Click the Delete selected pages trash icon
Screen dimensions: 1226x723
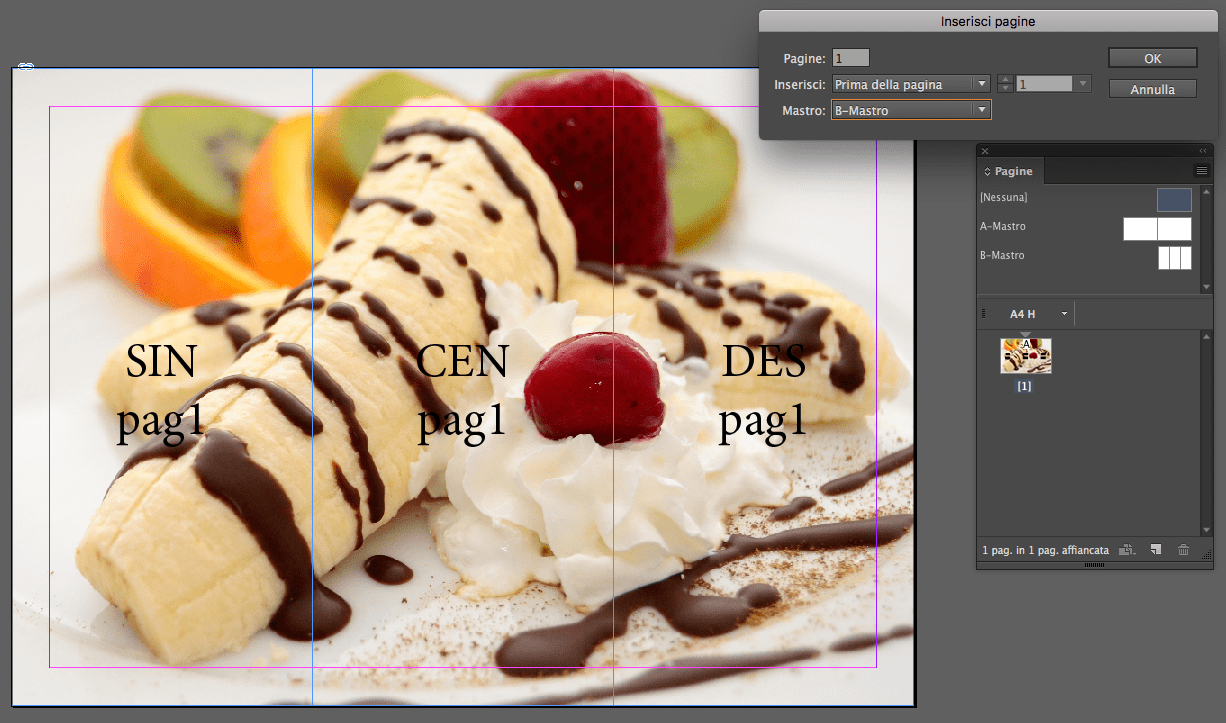[x=1184, y=550]
